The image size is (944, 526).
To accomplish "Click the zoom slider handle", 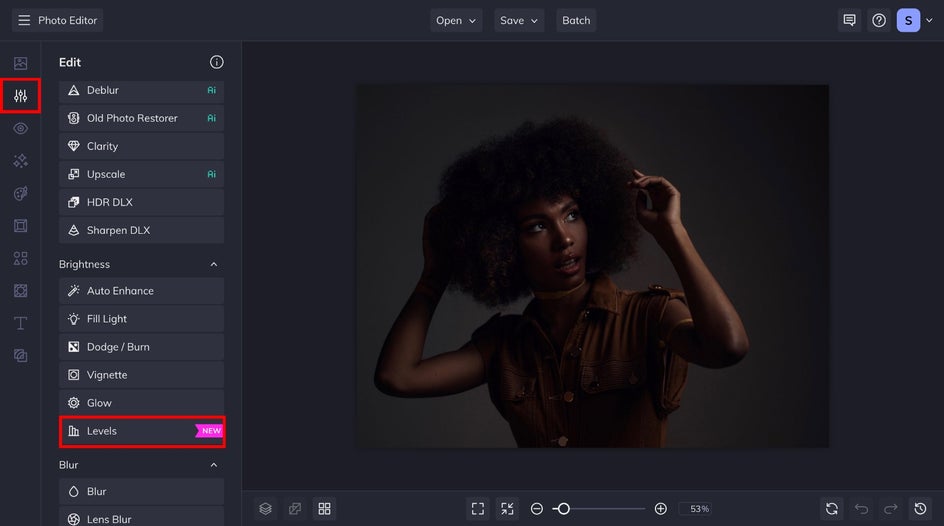I will (563, 509).
